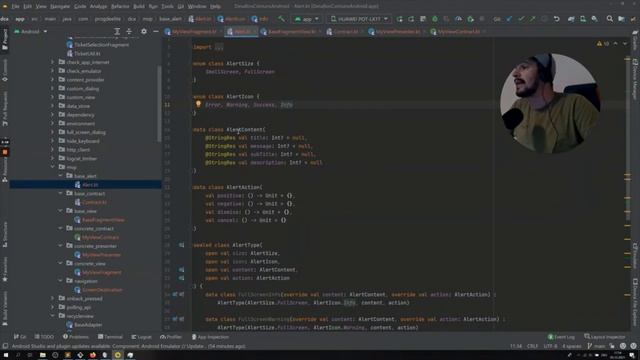Click the Make Project hammer icon
This screenshot has height=360, width=640.
pyautogui.click(x=281, y=19)
